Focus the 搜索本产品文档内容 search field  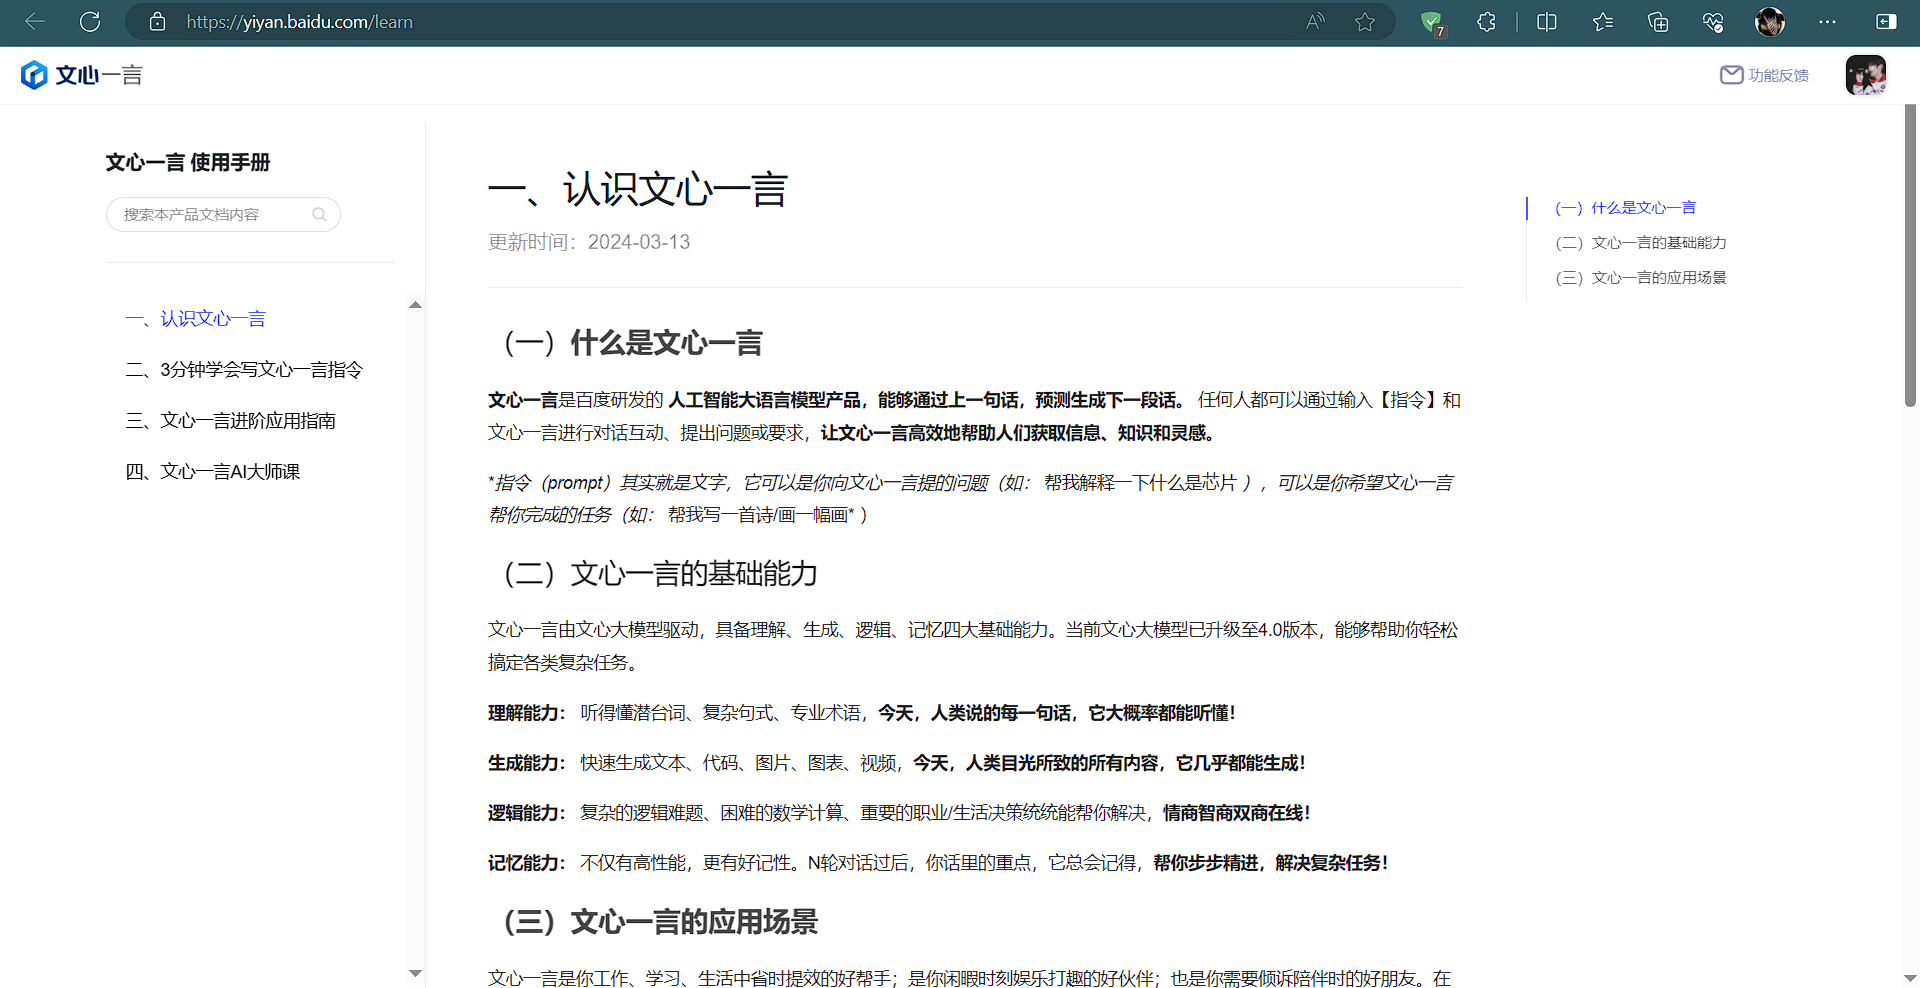(223, 214)
